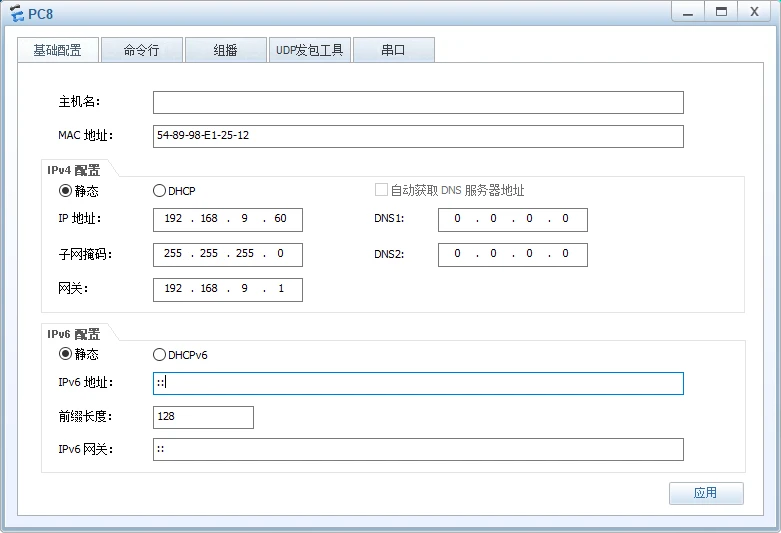Click the 应用 button
The image size is (781, 533).
(x=705, y=493)
